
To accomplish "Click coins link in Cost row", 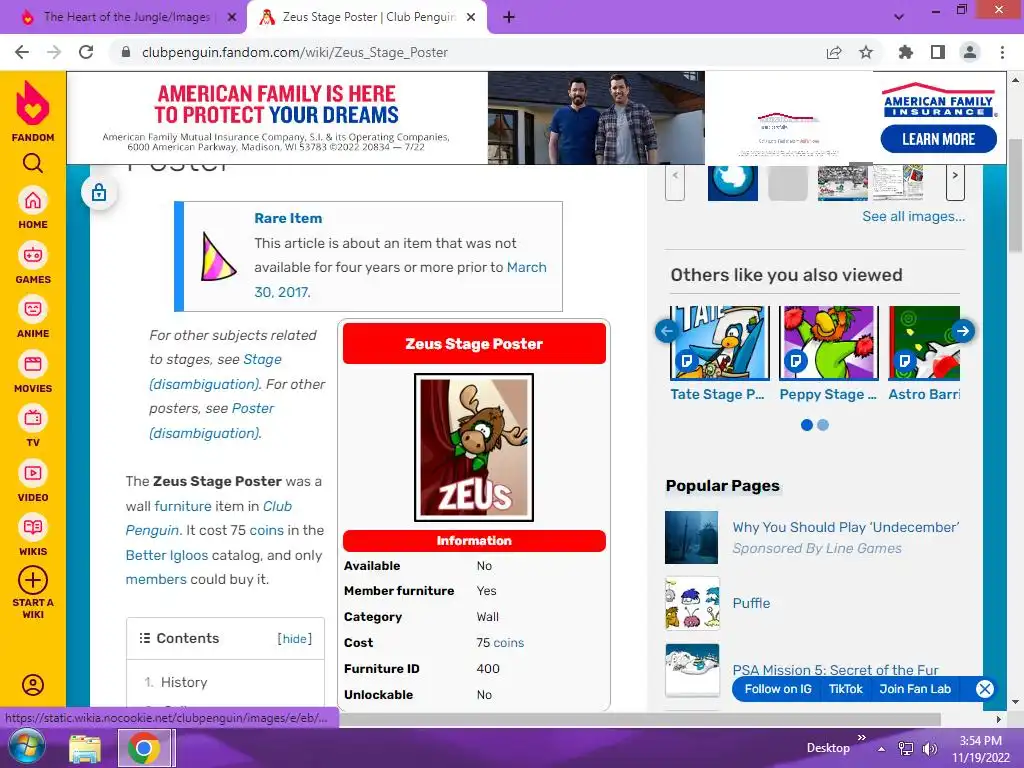I will pyautogui.click(x=509, y=643).
